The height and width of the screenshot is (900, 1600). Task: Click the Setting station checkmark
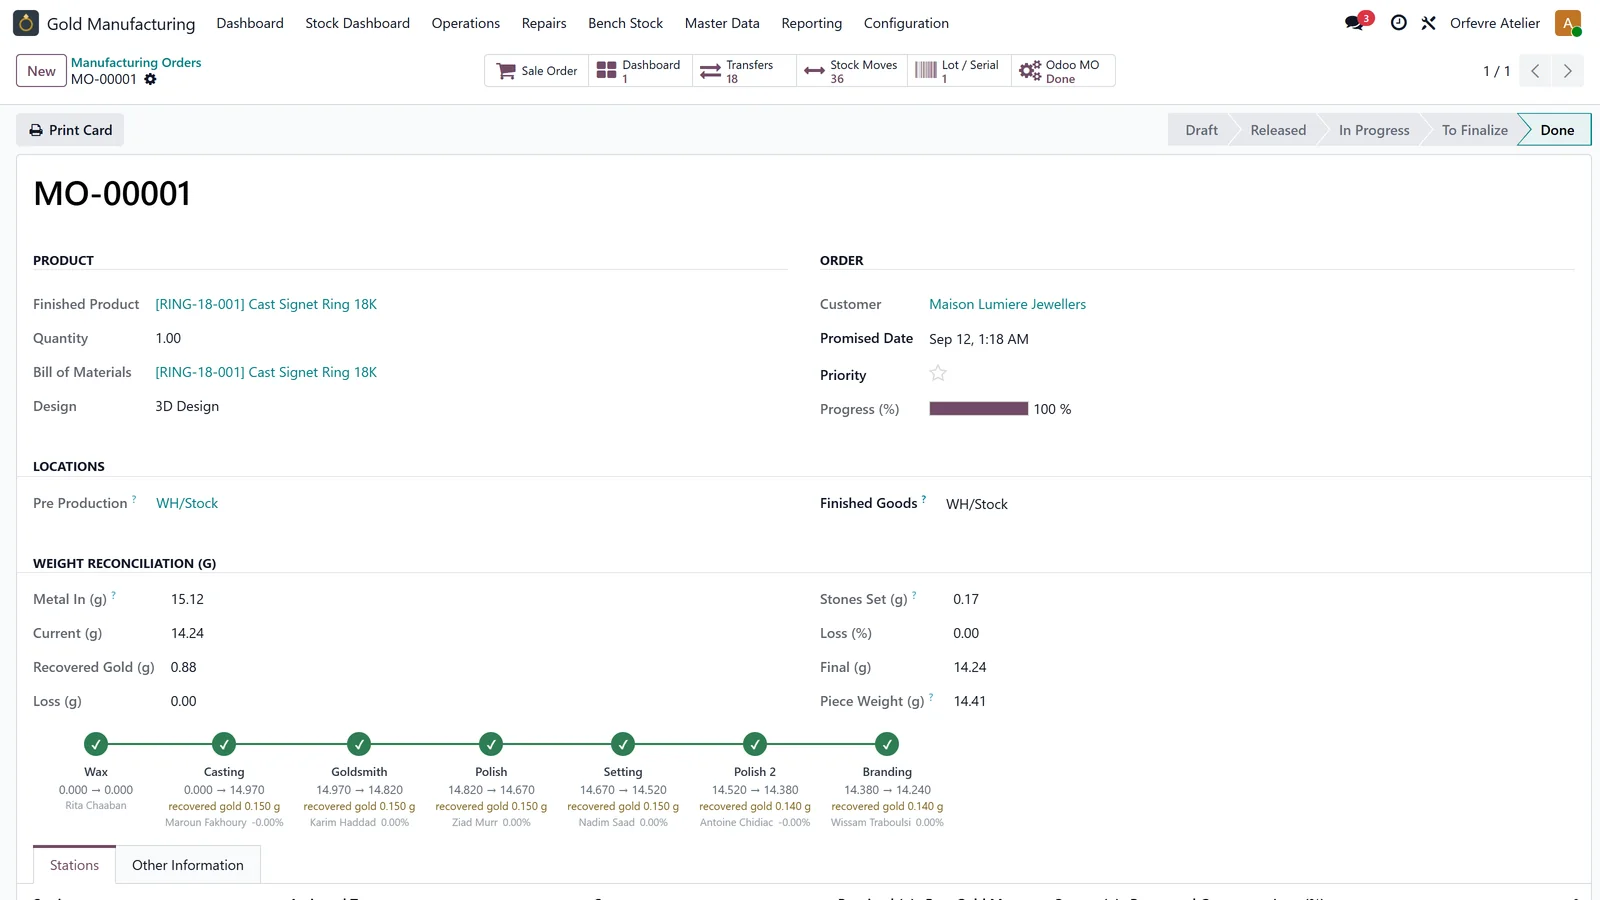(623, 744)
